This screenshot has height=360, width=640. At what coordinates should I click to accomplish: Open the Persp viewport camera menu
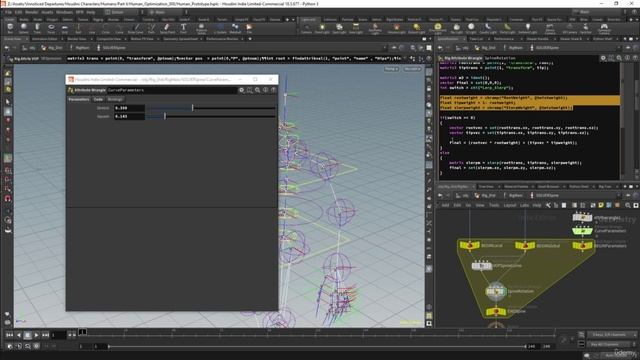[391, 69]
